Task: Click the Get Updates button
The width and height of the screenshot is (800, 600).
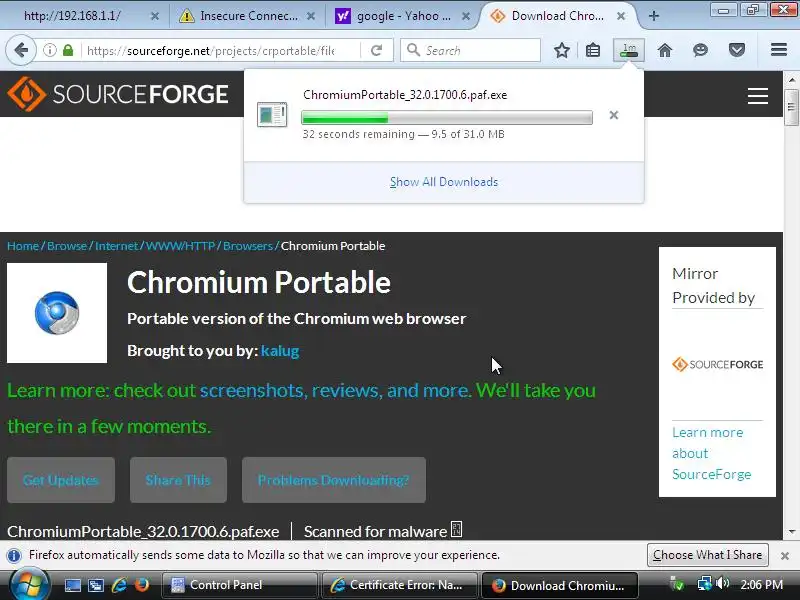Action: [x=61, y=480]
